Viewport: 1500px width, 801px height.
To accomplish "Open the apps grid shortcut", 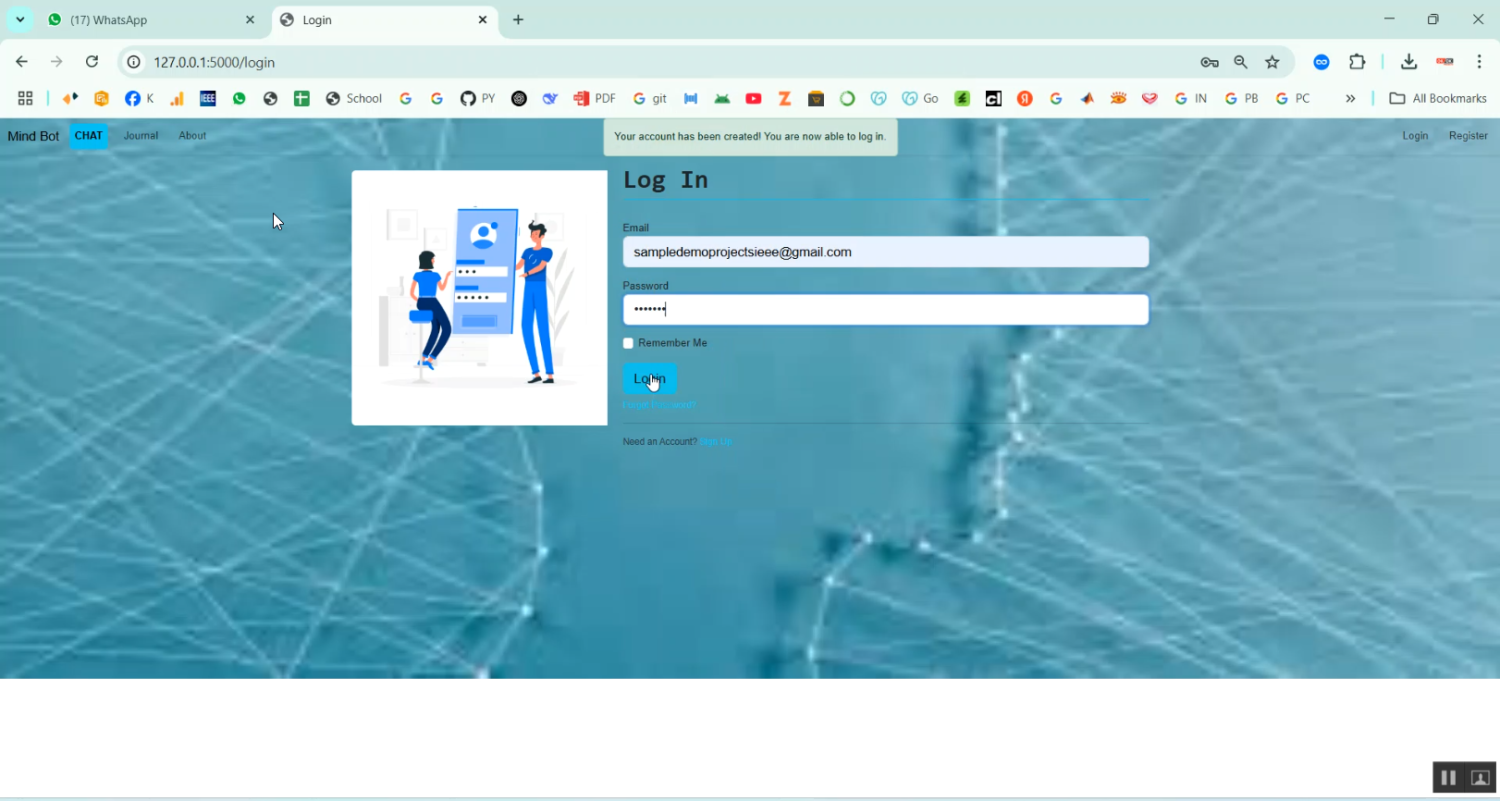I will [x=26, y=98].
